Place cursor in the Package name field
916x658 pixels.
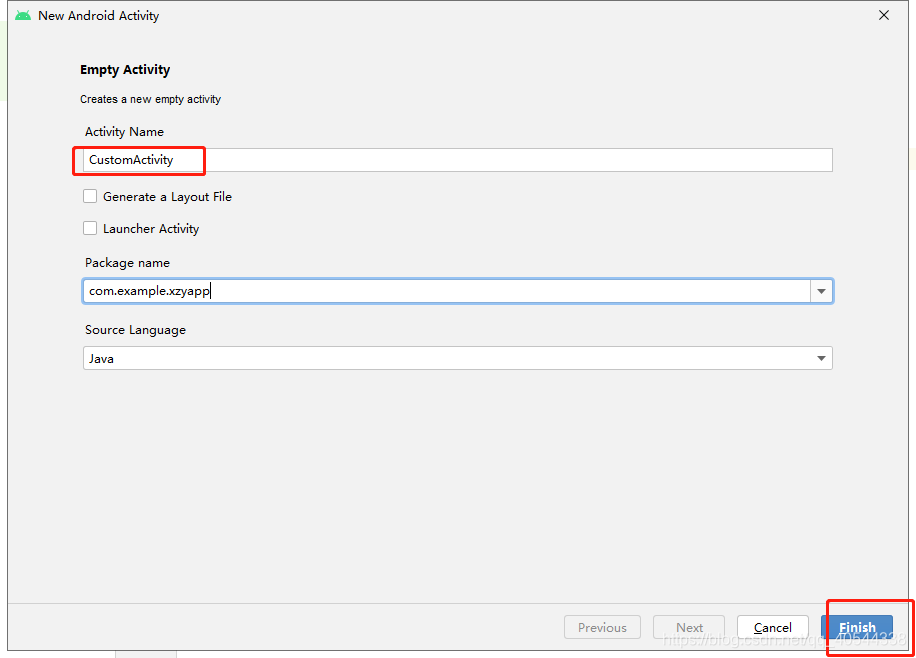click(x=400, y=290)
